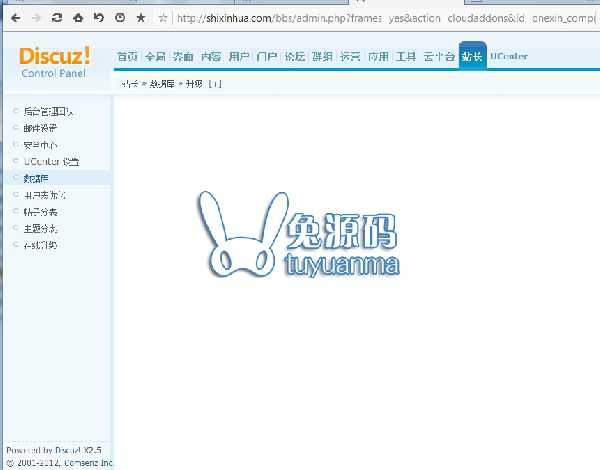Click the [+] next to breadcrumb
Screen dimensions: 600x470
pos(215,84)
